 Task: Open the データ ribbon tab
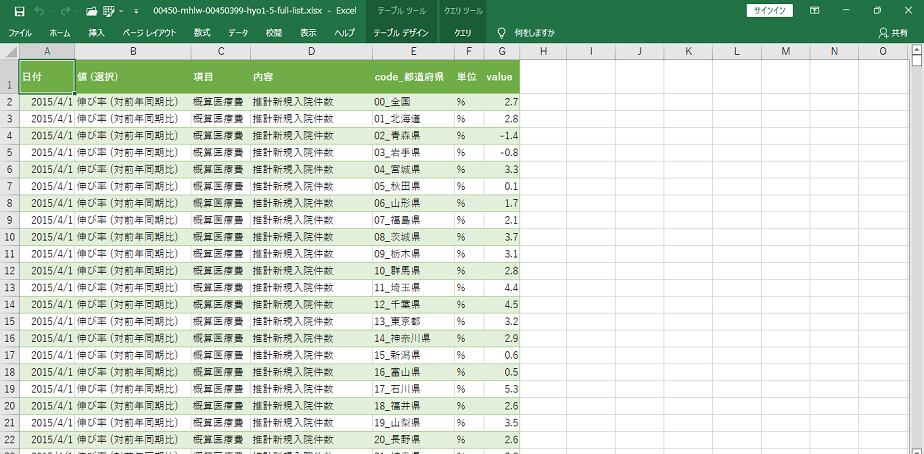238,33
